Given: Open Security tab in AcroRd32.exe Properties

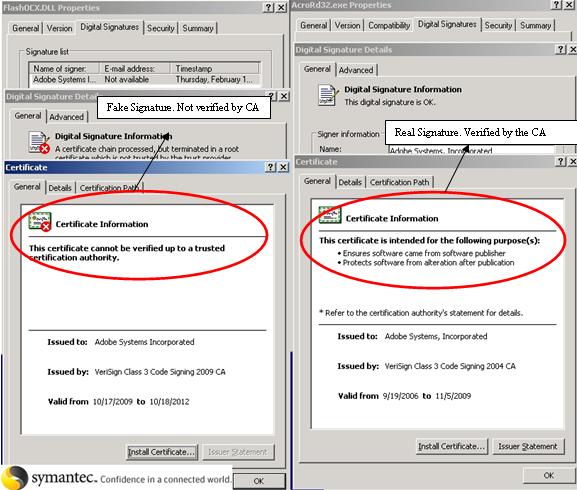Looking at the screenshot, I should pyautogui.click(x=498, y=25).
